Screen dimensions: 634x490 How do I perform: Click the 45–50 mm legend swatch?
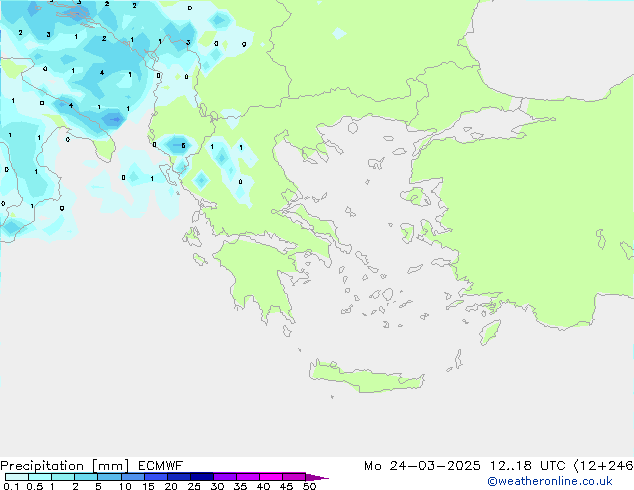click(294, 477)
